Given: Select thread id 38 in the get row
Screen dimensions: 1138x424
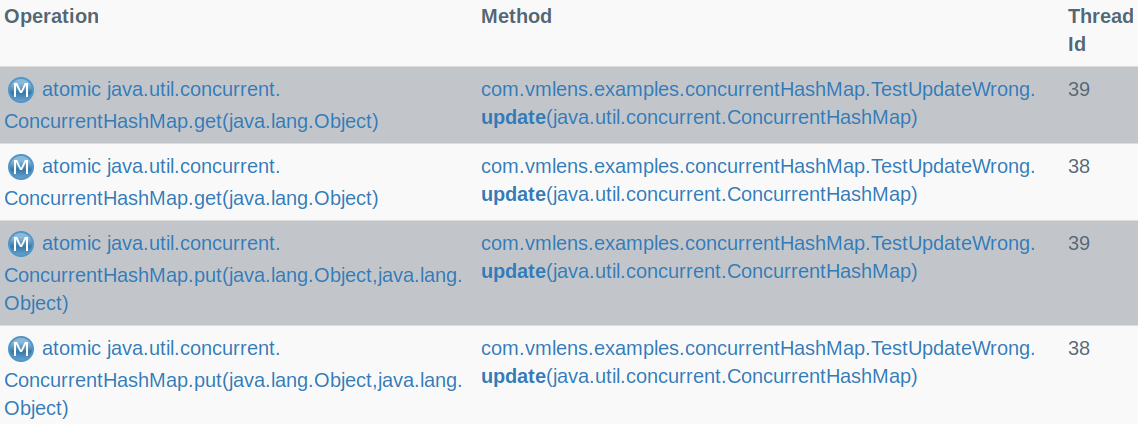Looking at the screenshot, I should [1078, 166].
